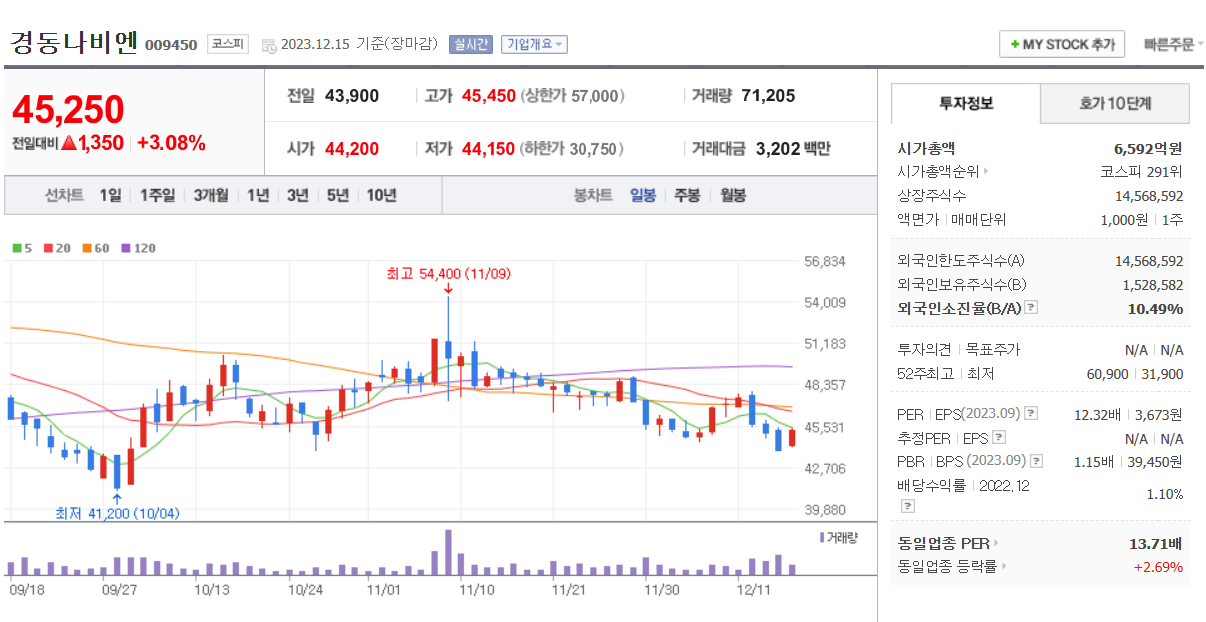The image size is (1206, 622).
Task: Click the 60,900 52-week high value
Action: (1107, 374)
